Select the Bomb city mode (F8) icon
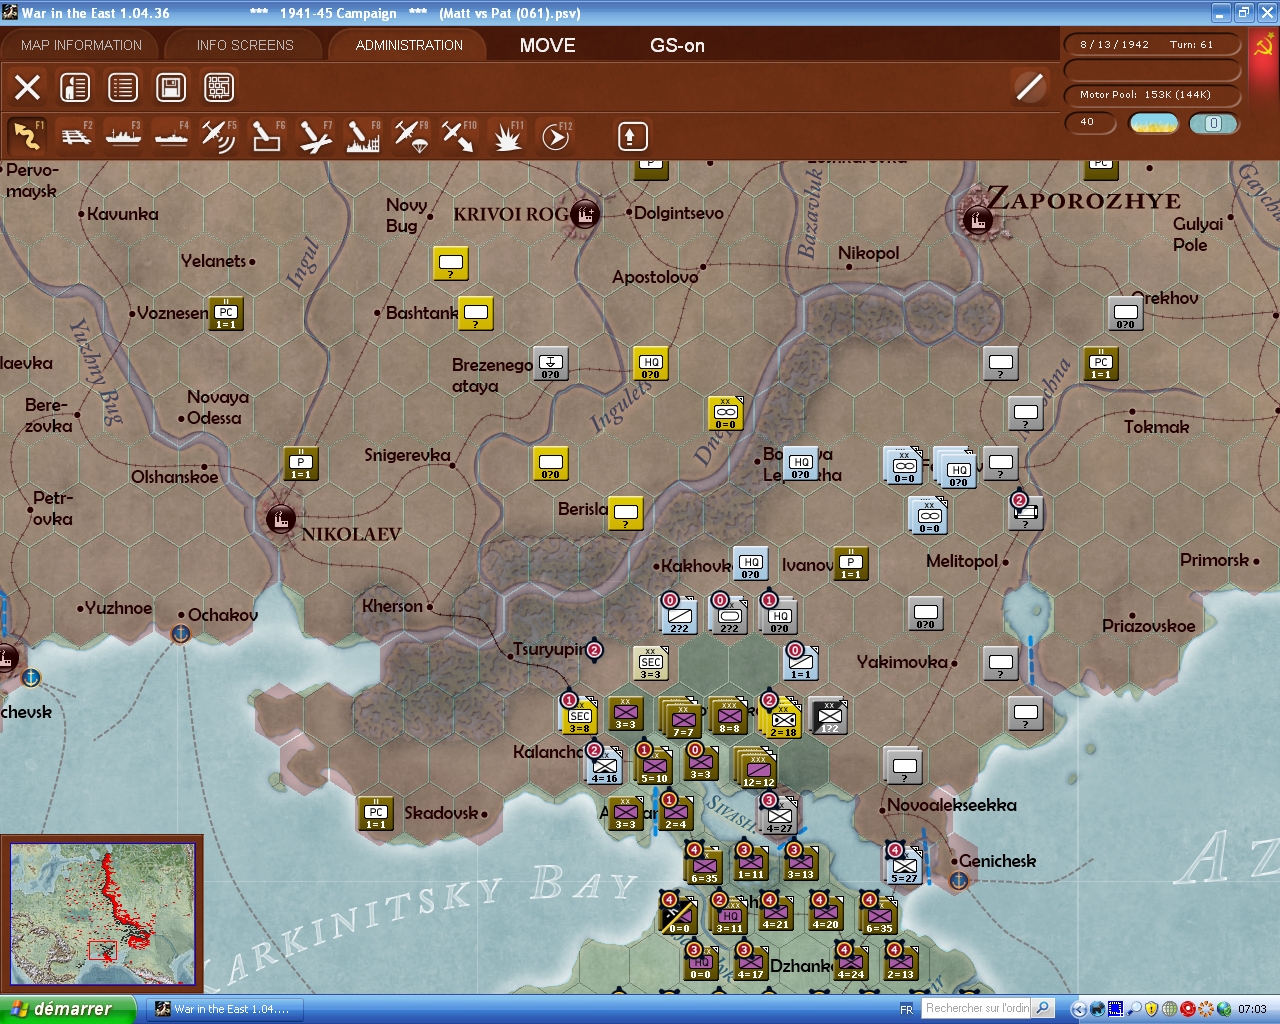 363,136
